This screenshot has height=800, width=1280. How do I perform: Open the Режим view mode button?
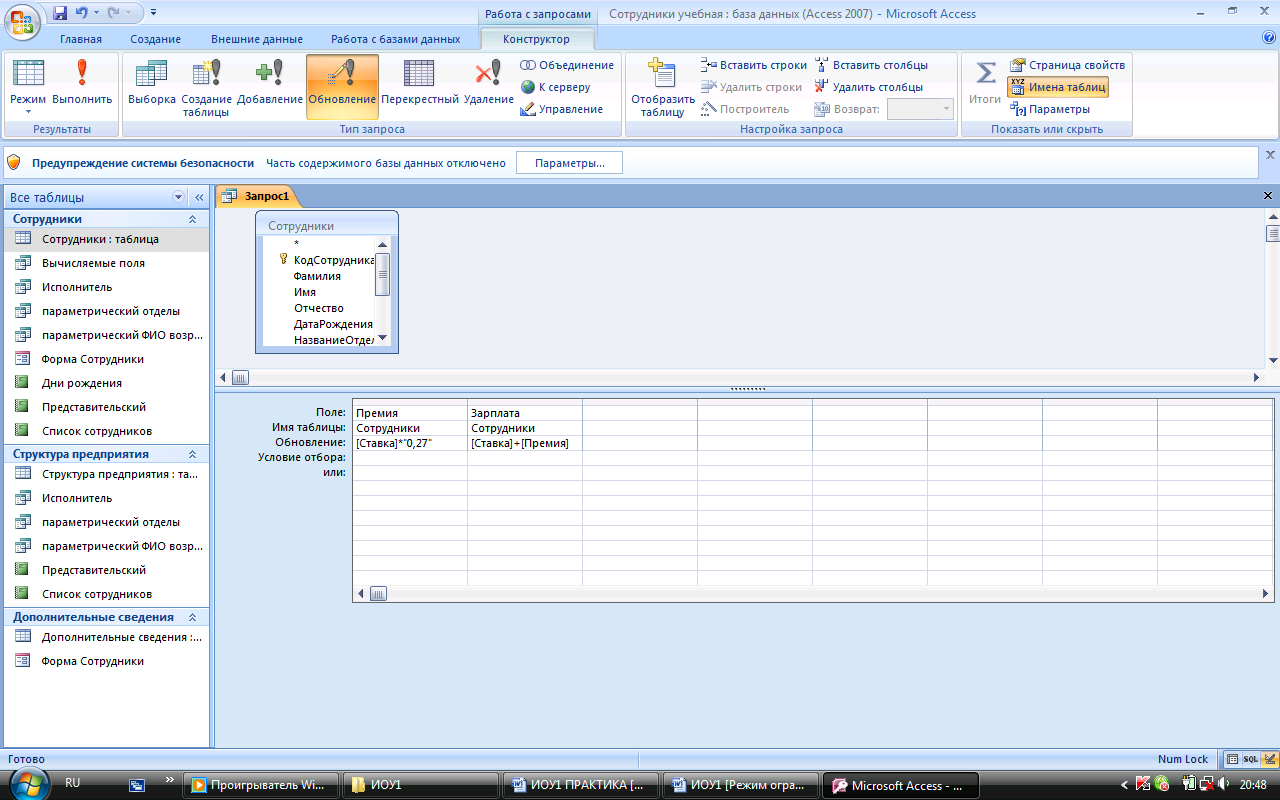coord(28,86)
